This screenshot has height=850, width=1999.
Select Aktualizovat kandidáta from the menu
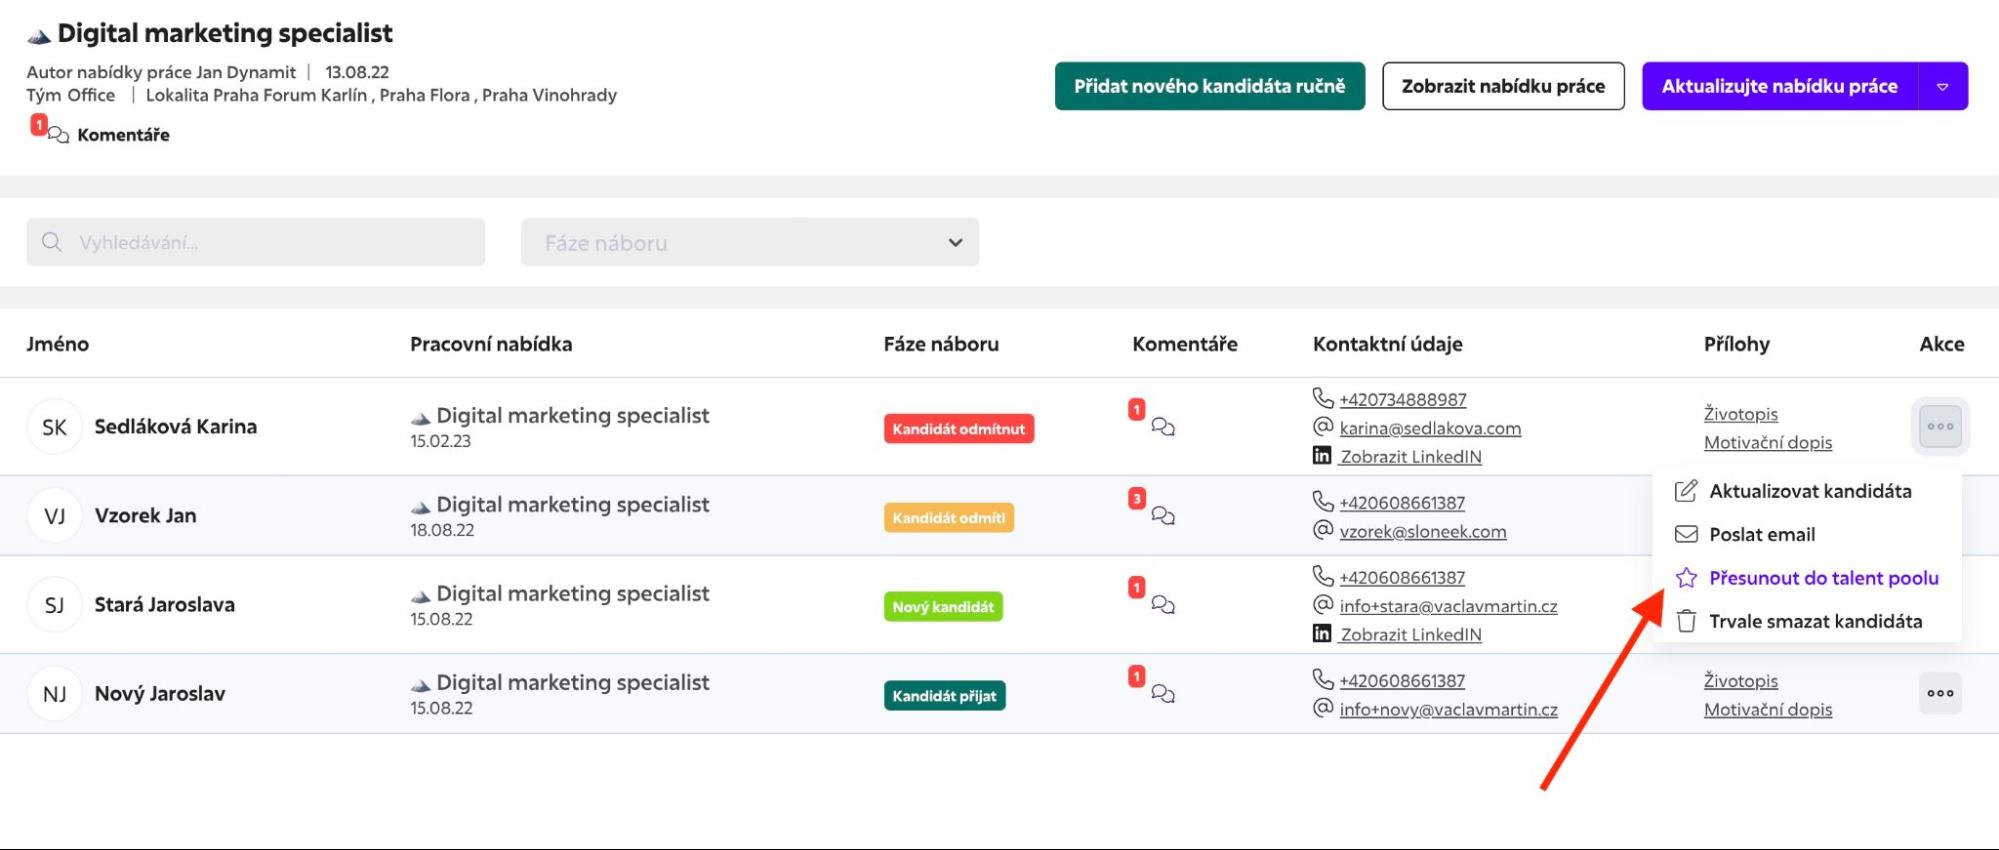point(1809,491)
